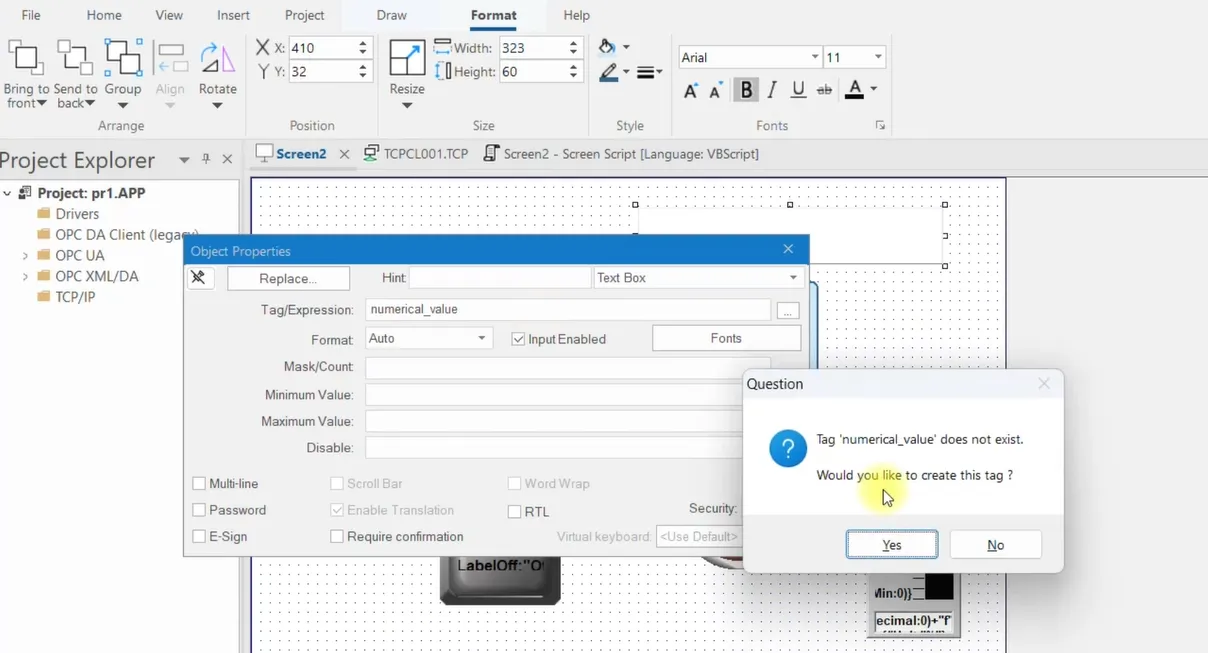Switch to the Home ribbon tab

point(104,15)
